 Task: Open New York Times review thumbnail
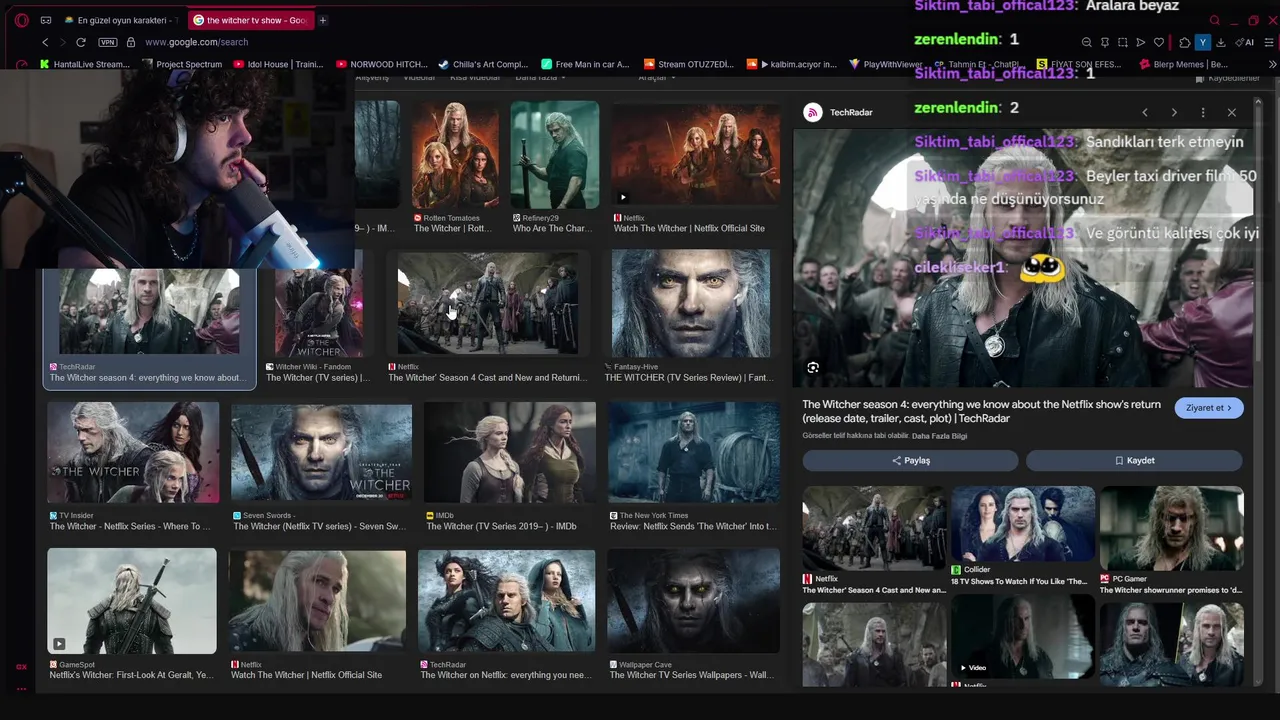(x=694, y=452)
